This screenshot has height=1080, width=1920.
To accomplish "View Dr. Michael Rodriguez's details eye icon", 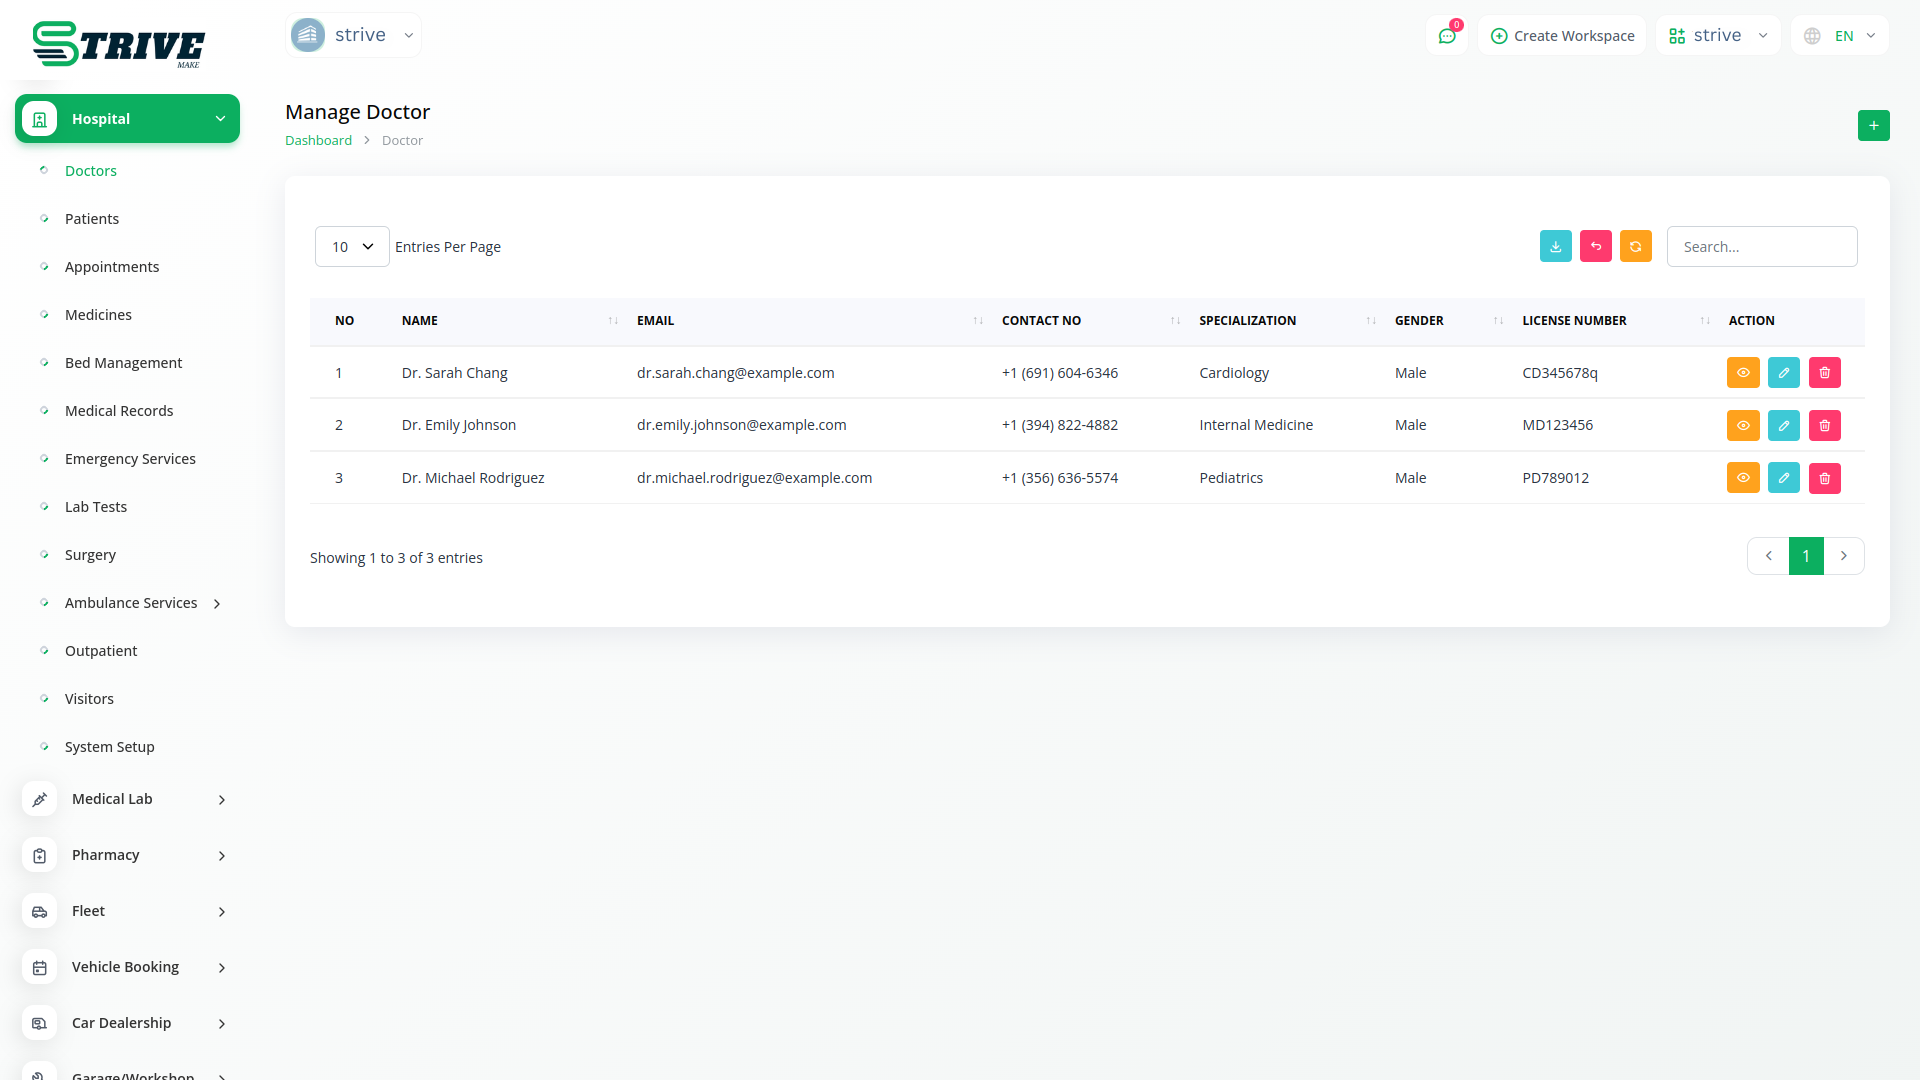I will (1742, 478).
